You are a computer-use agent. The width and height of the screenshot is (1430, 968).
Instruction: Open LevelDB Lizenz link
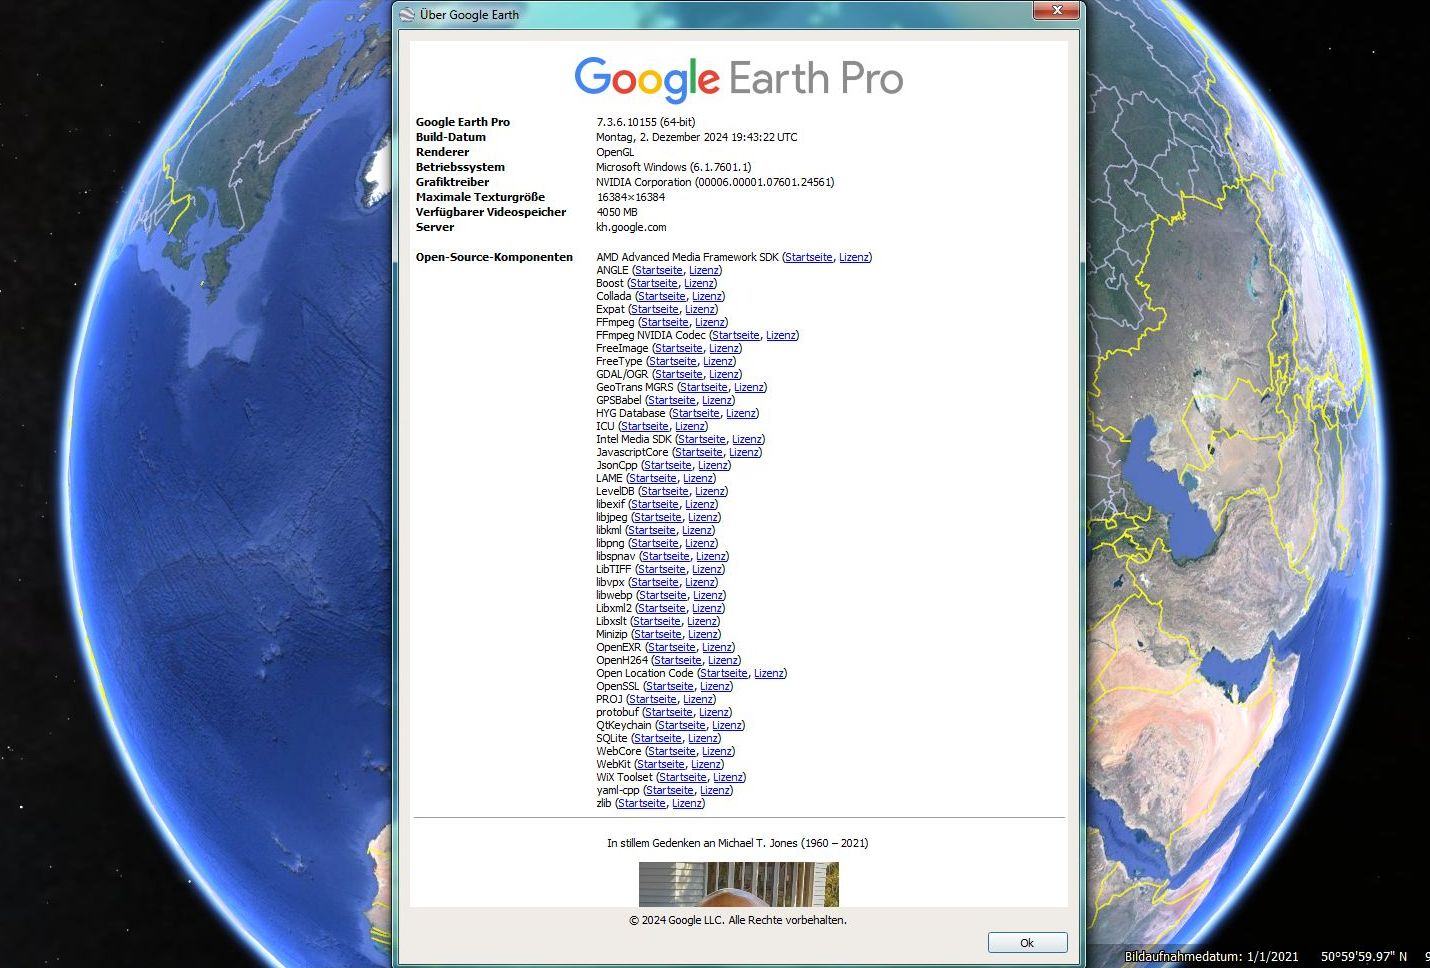click(x=710, y=491)
